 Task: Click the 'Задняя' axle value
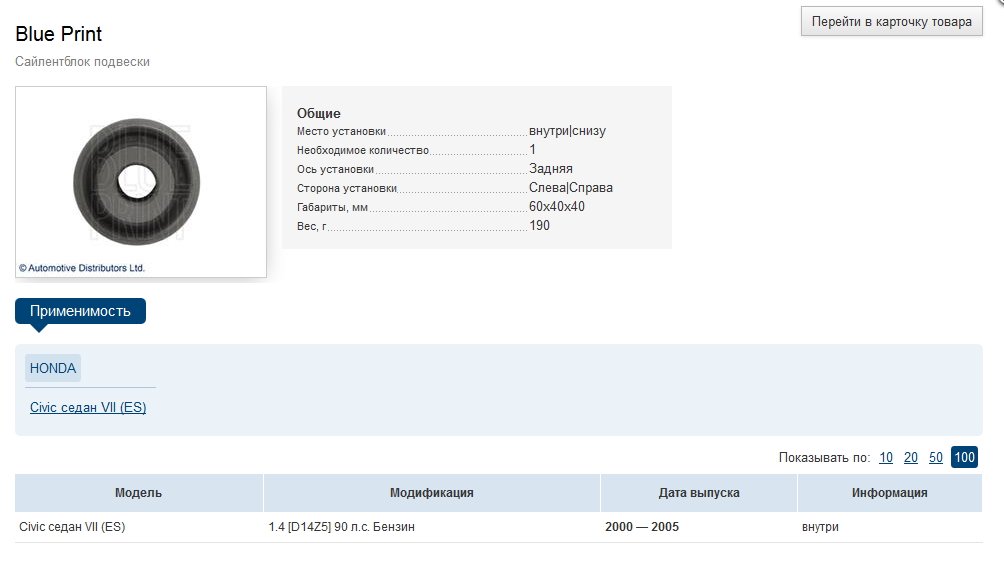[551, 168]
